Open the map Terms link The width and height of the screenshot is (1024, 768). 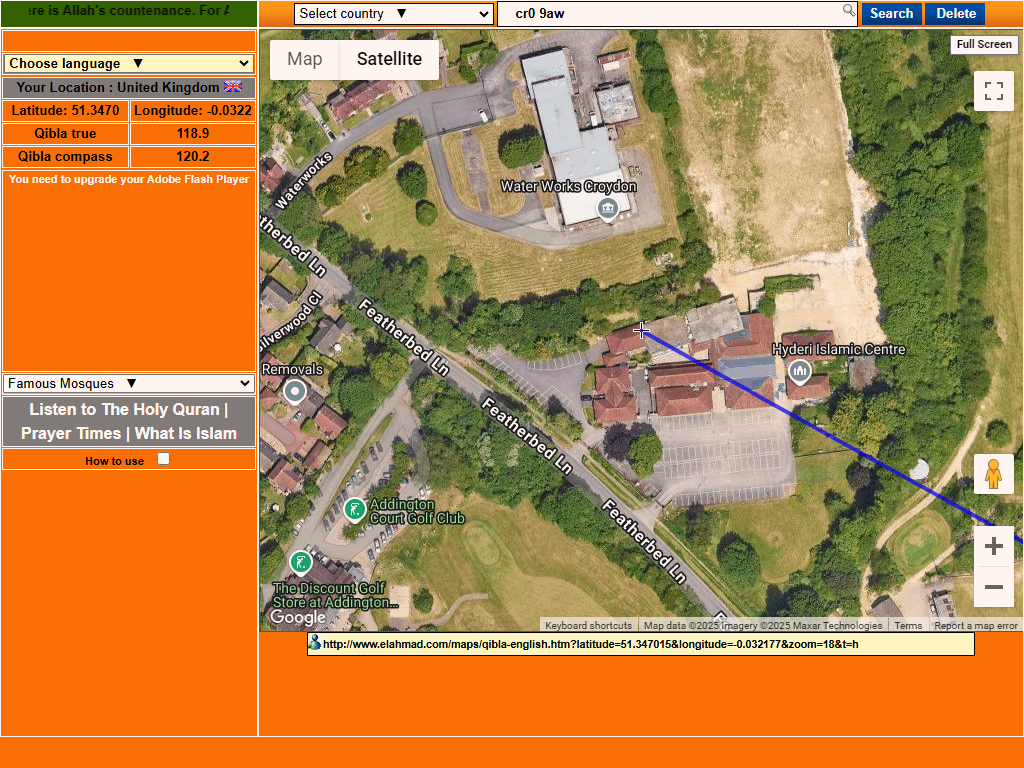908,626
